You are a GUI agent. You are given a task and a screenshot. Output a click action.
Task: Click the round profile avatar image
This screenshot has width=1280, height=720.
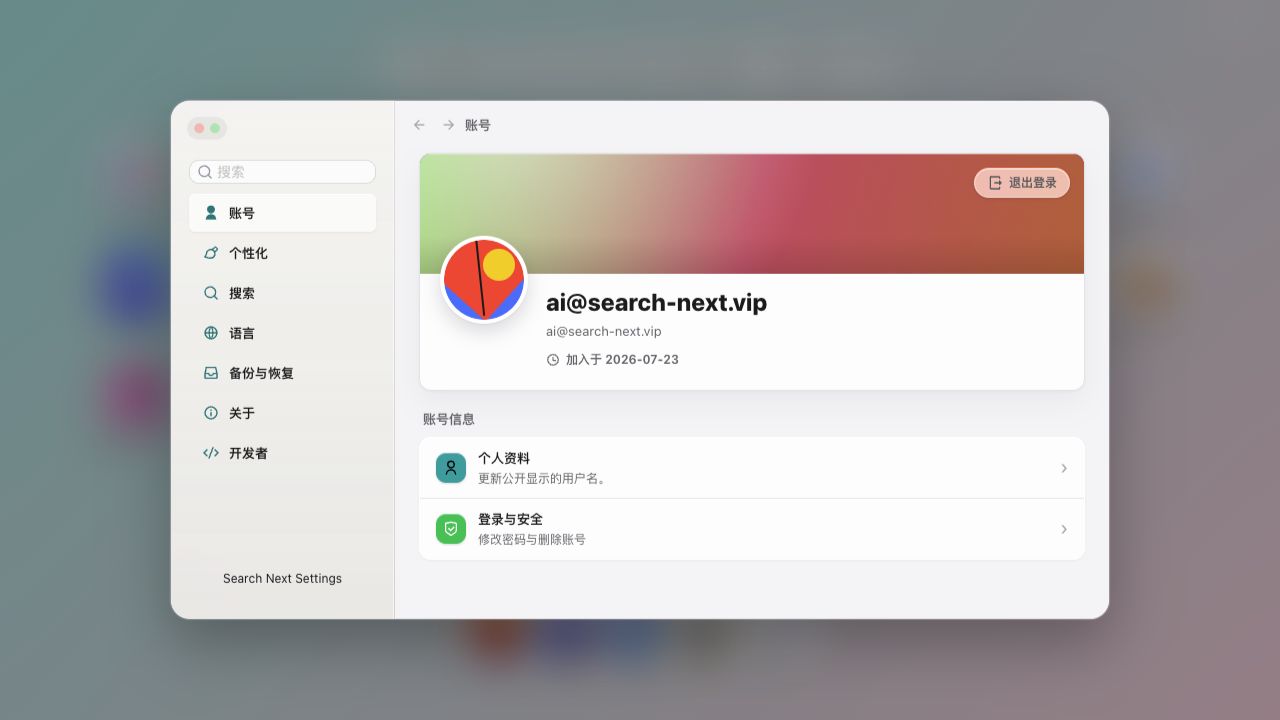pos(484,280)
